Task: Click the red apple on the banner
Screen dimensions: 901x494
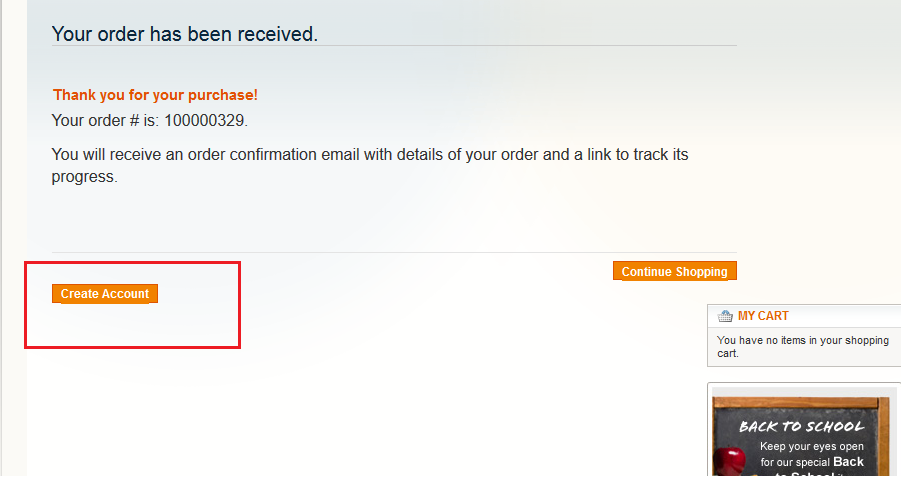Action: point(728,459)
